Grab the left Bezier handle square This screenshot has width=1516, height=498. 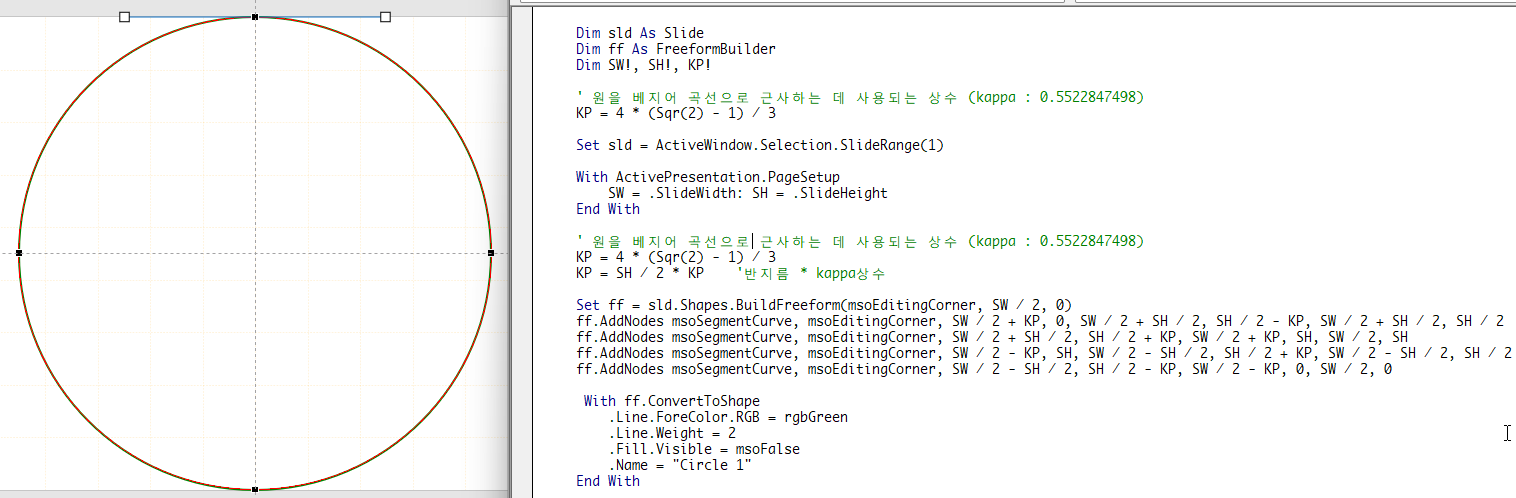[124, 17]
